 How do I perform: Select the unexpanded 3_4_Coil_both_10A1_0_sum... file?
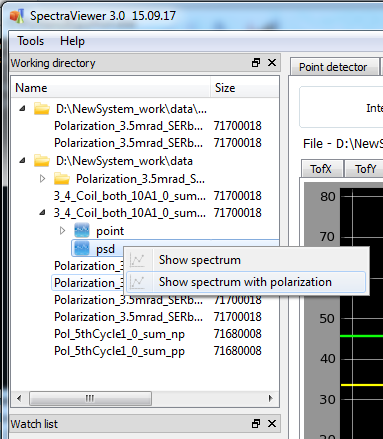pyautogui.click(x=130, y=196)
